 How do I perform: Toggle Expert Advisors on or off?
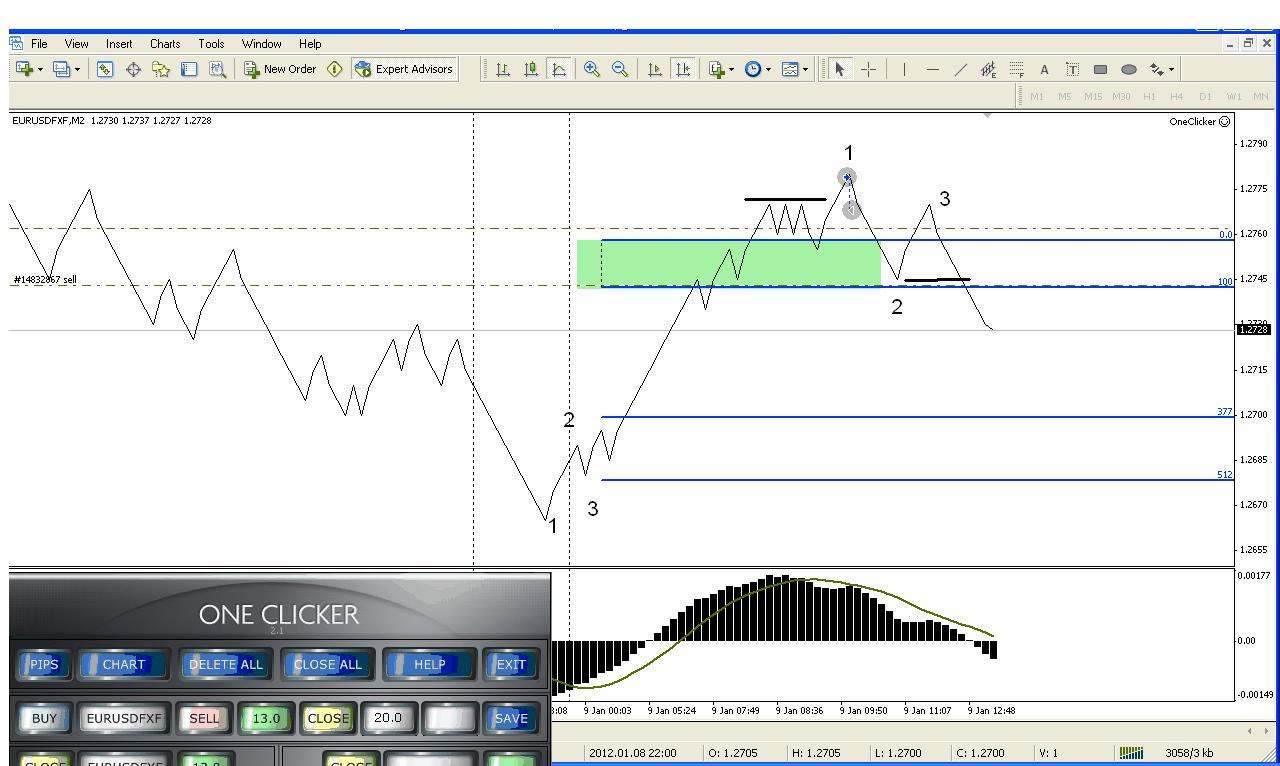click(x=404, y=69)
